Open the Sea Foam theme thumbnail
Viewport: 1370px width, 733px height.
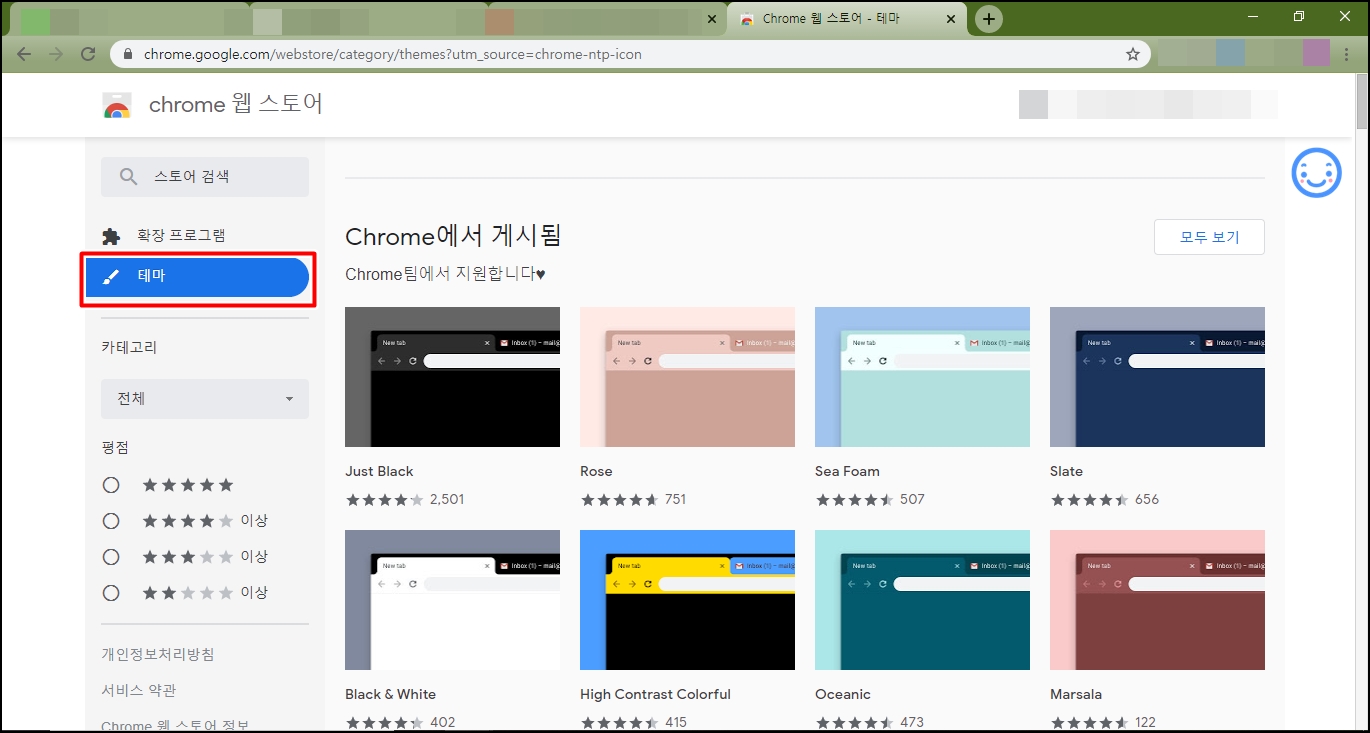(x=922, y=377)
